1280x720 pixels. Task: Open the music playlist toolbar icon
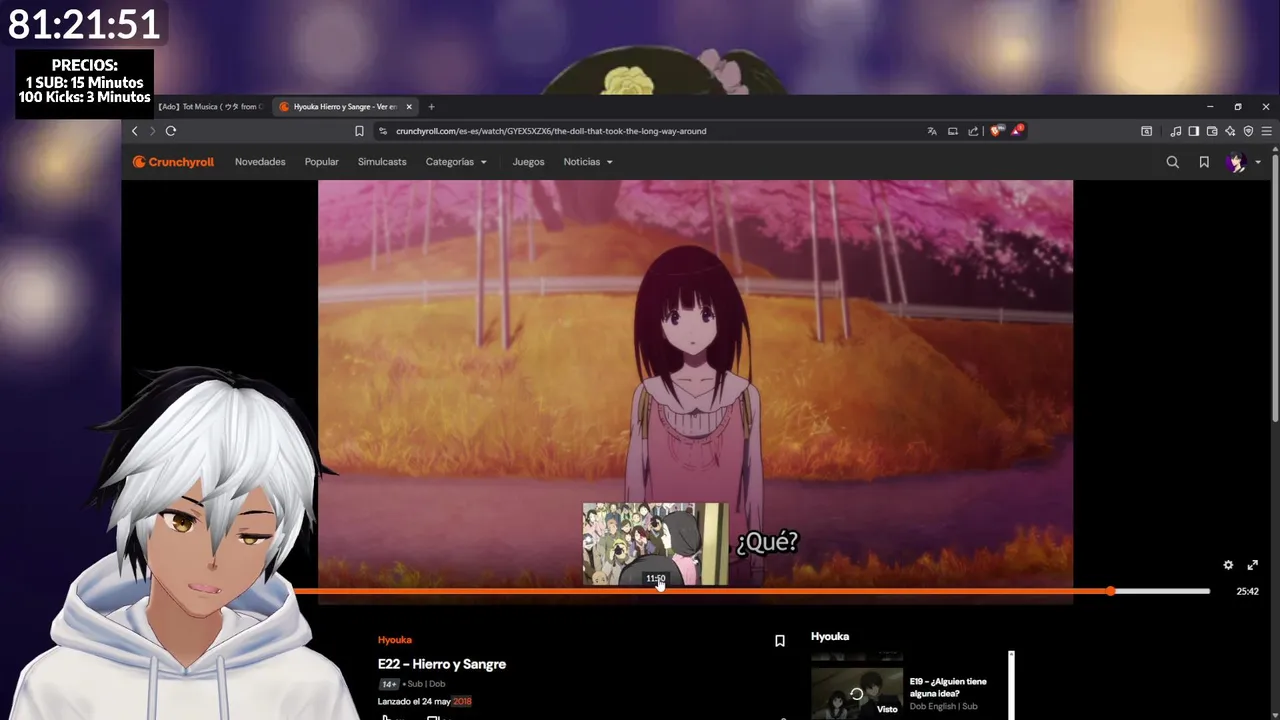click(1176, 131)
